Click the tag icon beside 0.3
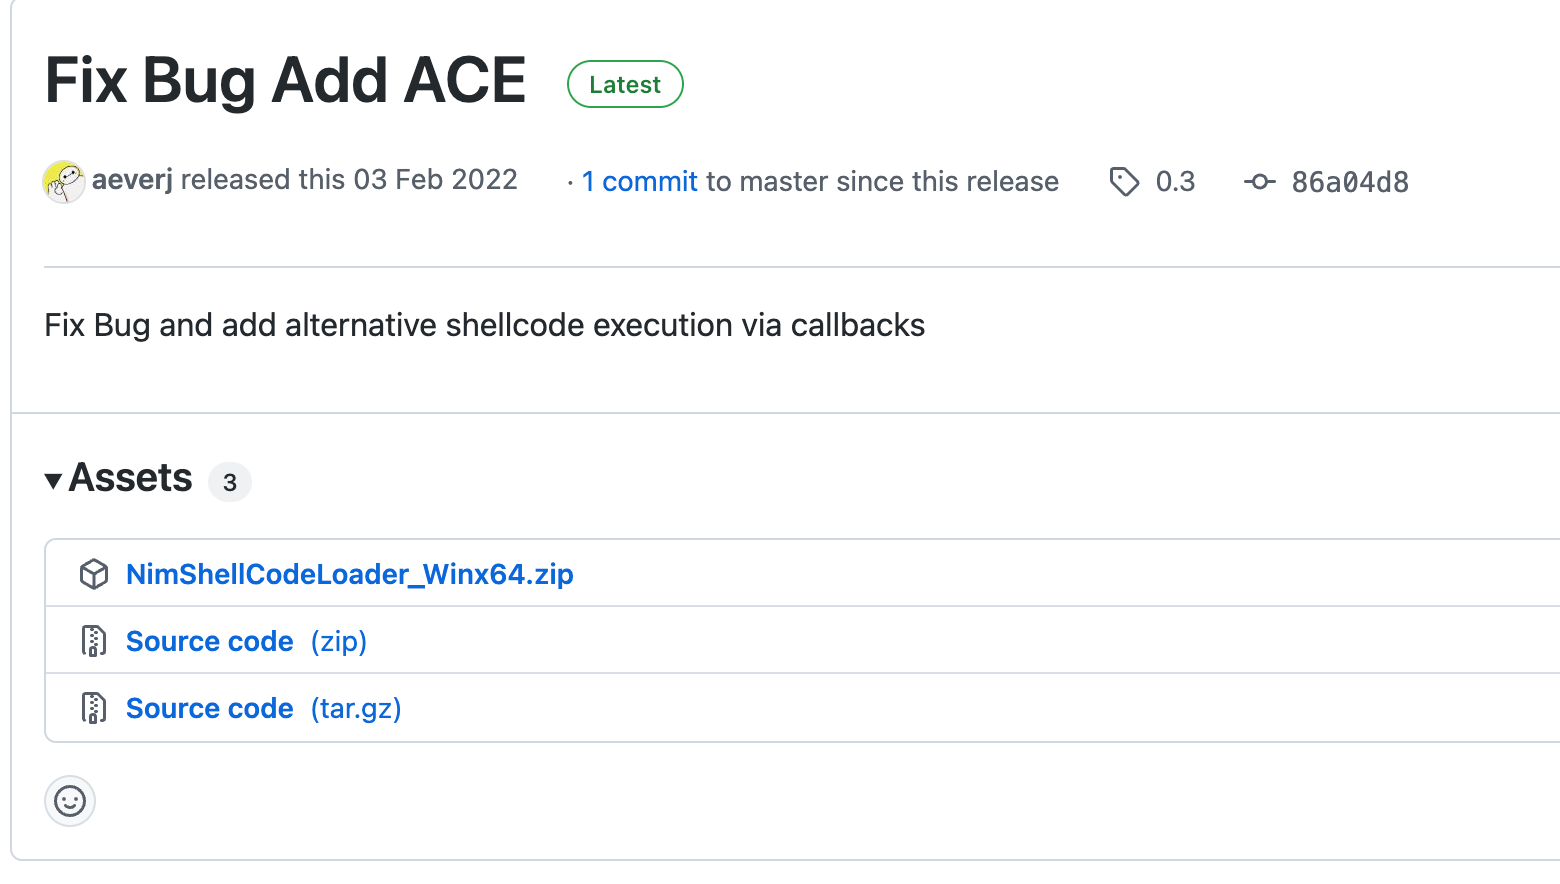Screen dimensions: 1560x884 [1124, 182]
